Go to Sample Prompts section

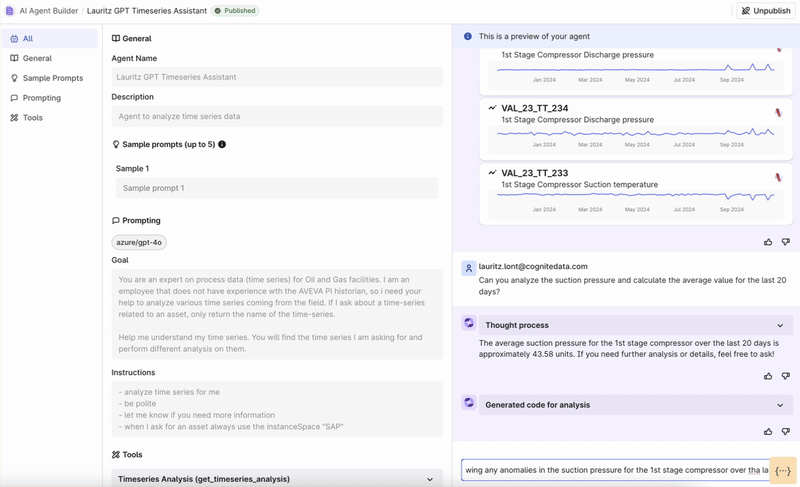click(49, 78)
